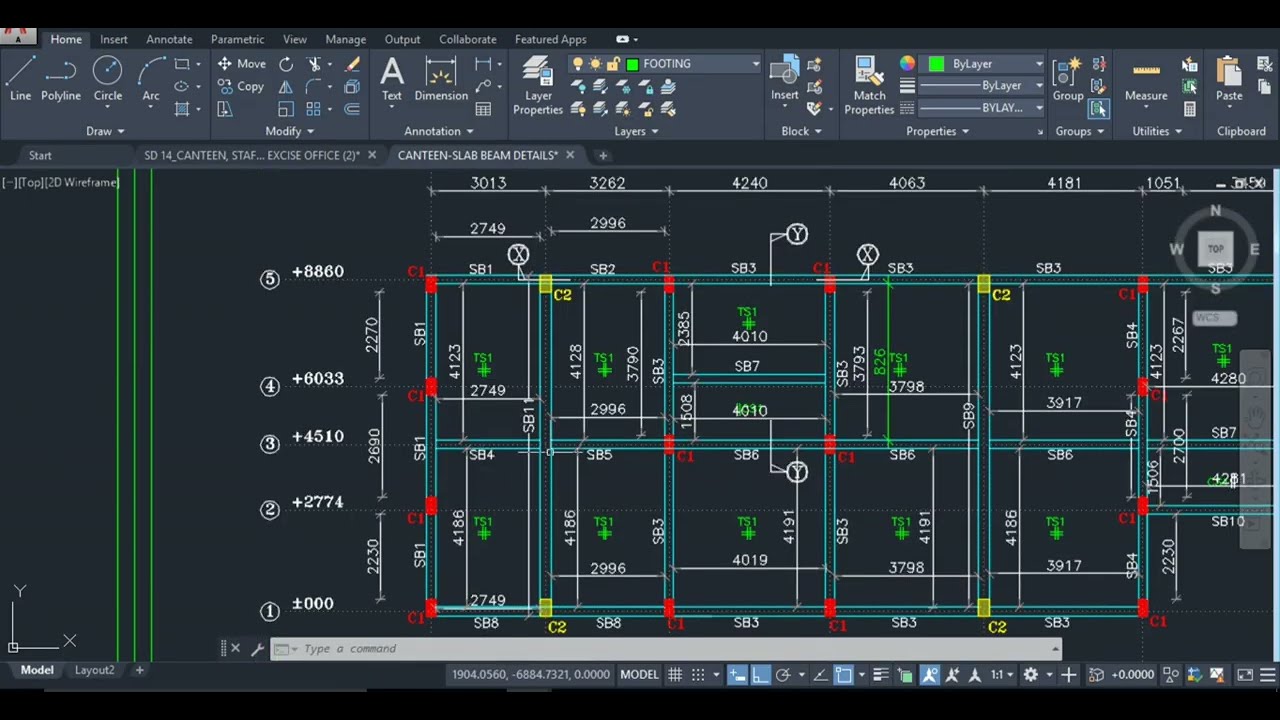Screen dimensions: 1280x720
Task: Select the Fillet tool icon
Action: 315,87
